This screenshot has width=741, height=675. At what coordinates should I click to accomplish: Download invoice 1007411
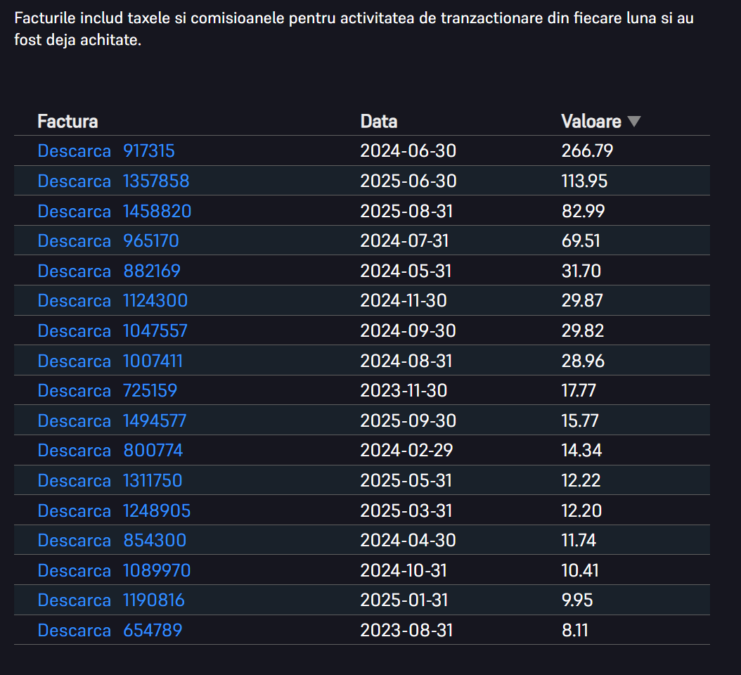coord(74,361)
